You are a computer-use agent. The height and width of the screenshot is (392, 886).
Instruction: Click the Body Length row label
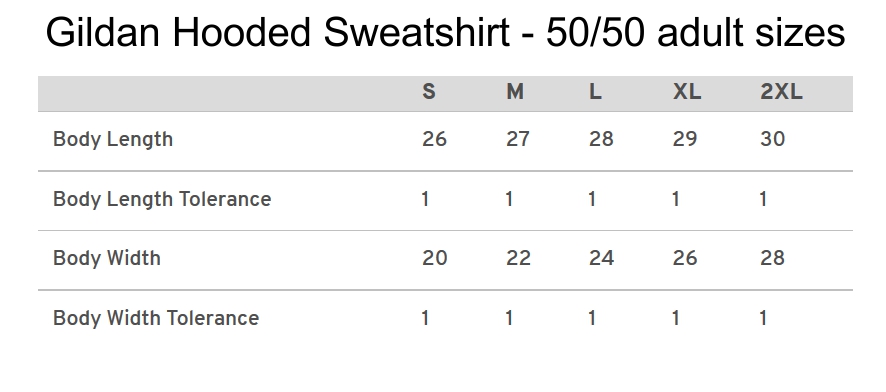click(113, 140)
